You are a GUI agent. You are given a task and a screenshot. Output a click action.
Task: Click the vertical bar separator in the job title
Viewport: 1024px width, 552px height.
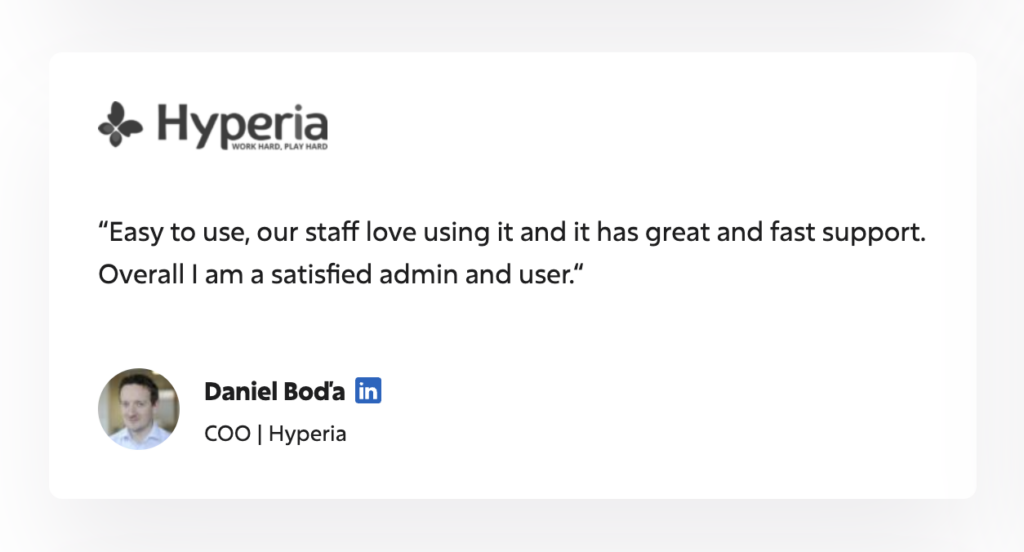pyautogui.click(x=258, y=434)
